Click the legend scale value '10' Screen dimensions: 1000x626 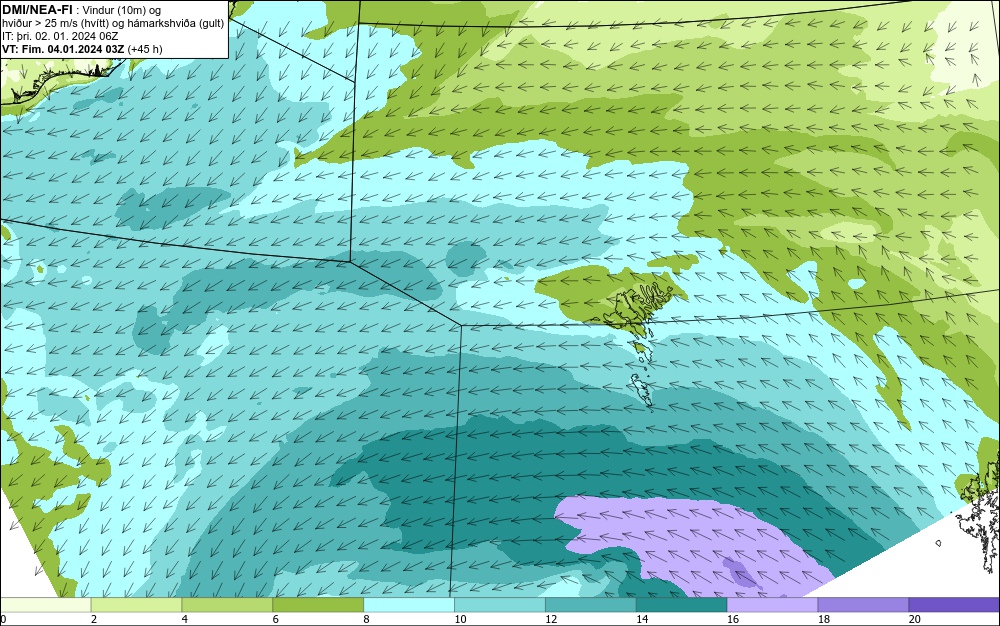pos(460,619)
